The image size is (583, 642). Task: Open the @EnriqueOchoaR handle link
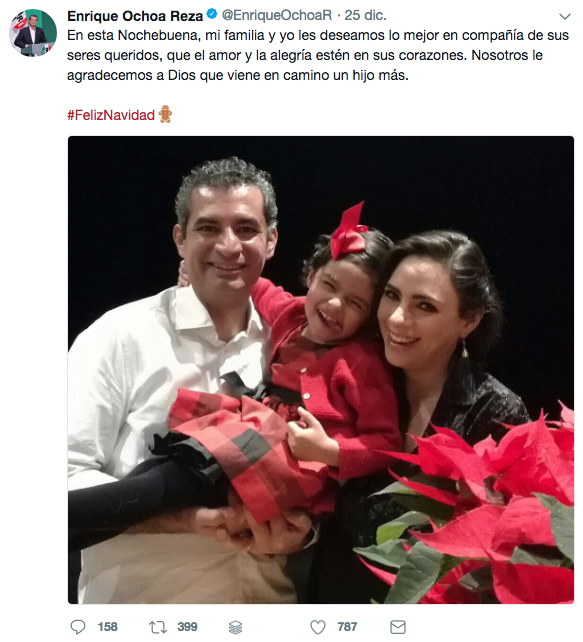tap(277, 16)
